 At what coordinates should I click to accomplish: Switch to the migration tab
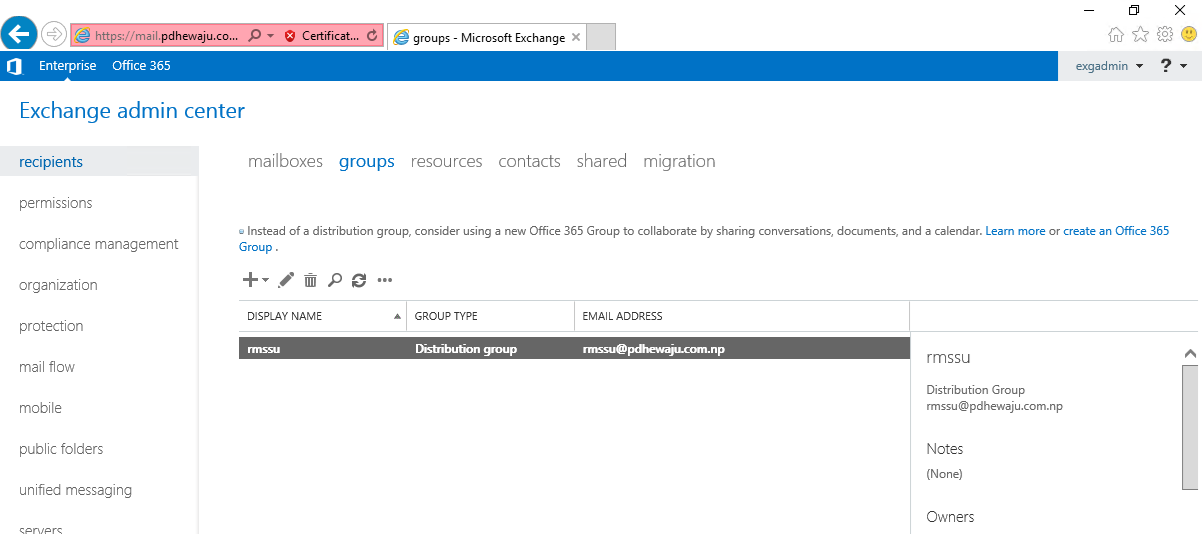(680, 161)
